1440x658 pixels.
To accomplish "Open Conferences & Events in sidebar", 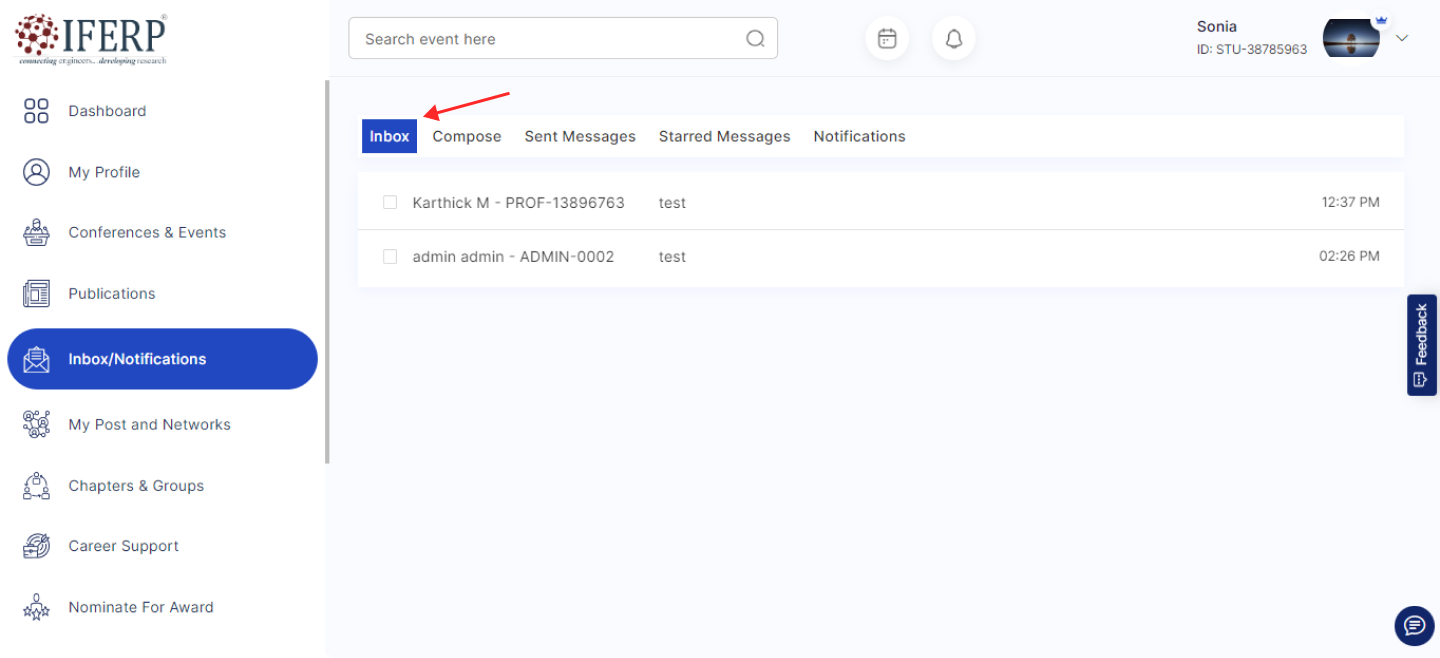I will [147, 232].
